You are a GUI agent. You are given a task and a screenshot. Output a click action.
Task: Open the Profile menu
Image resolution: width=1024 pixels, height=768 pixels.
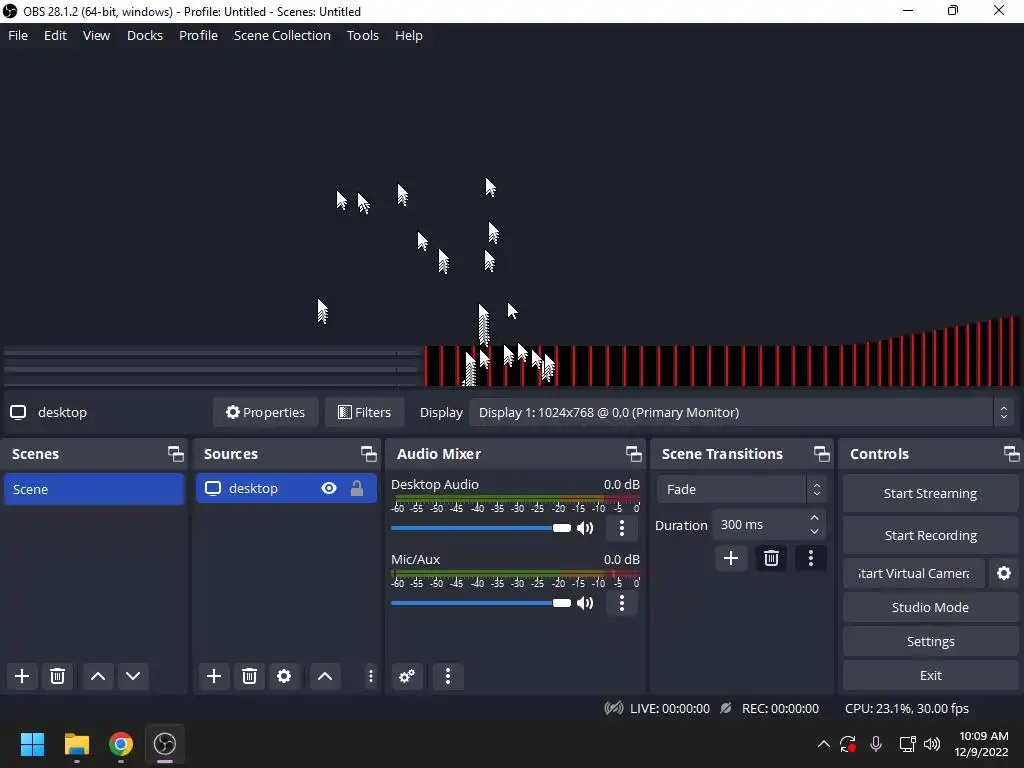click(x=199, y=35)
